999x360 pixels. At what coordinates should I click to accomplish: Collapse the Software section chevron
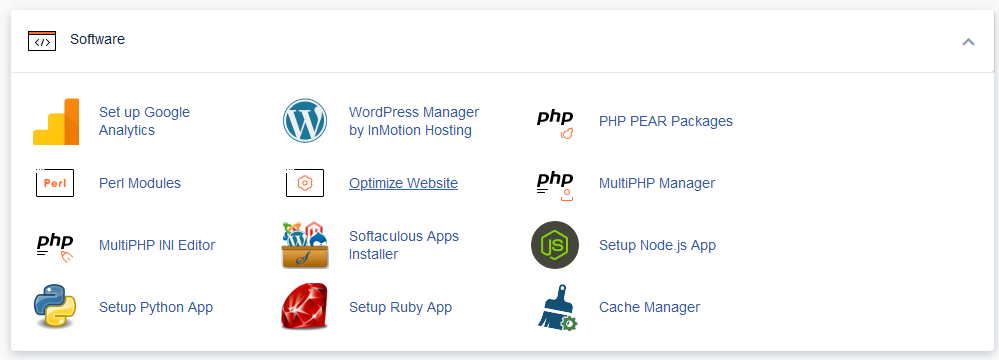[x=968, y=42]
